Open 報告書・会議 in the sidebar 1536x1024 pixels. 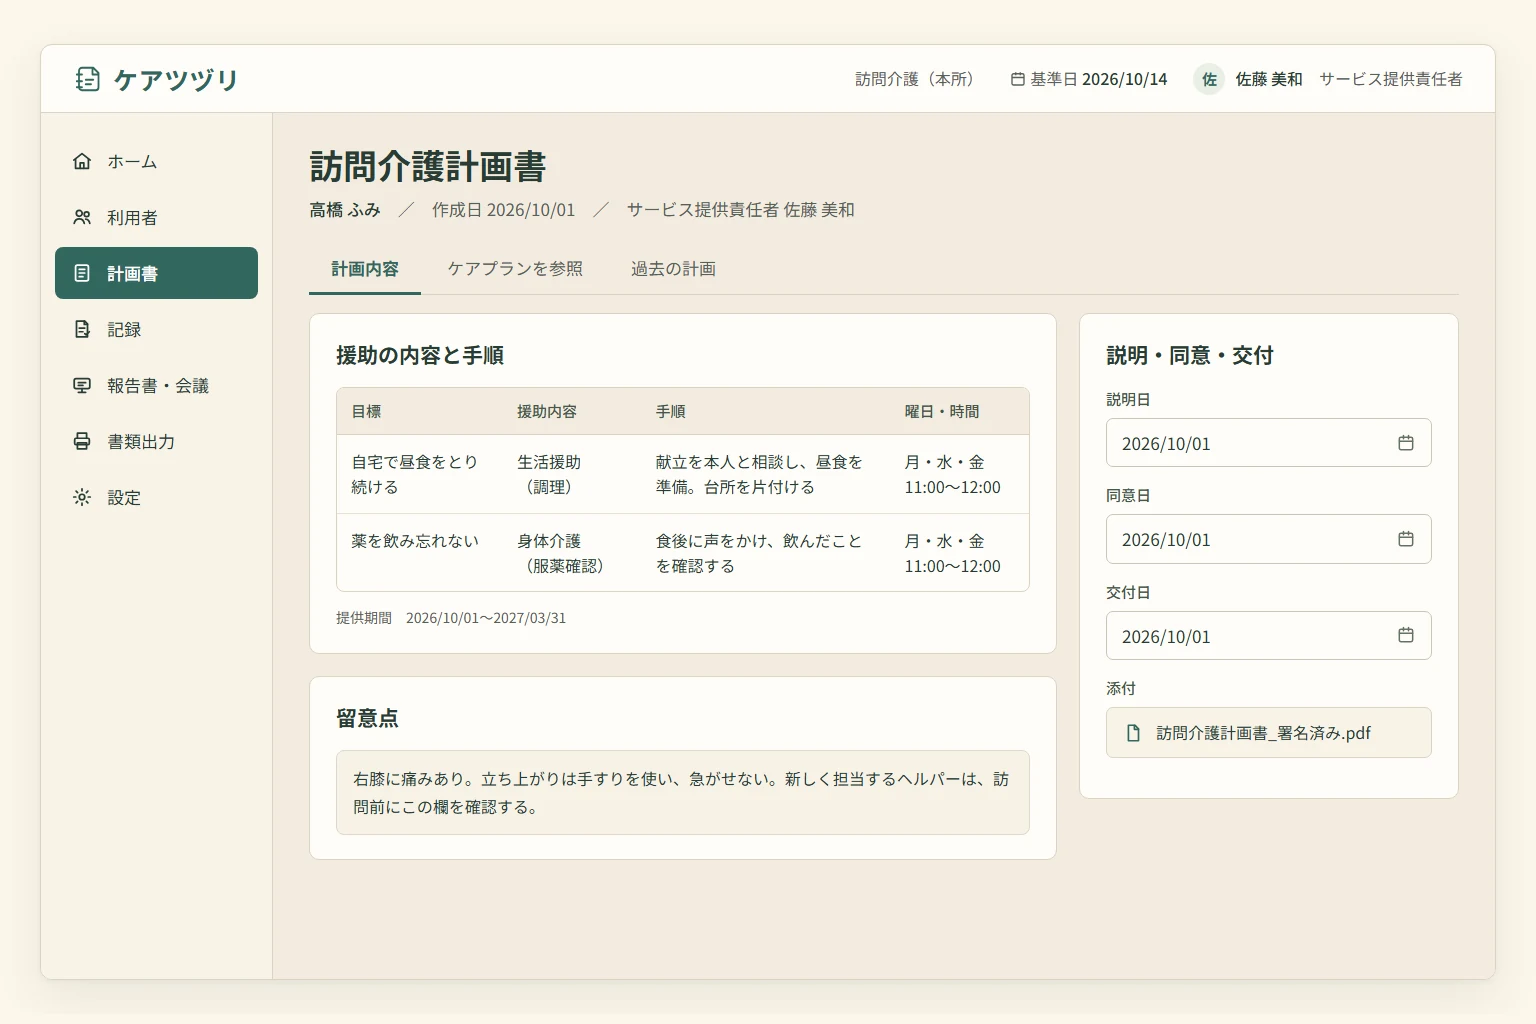156,385
